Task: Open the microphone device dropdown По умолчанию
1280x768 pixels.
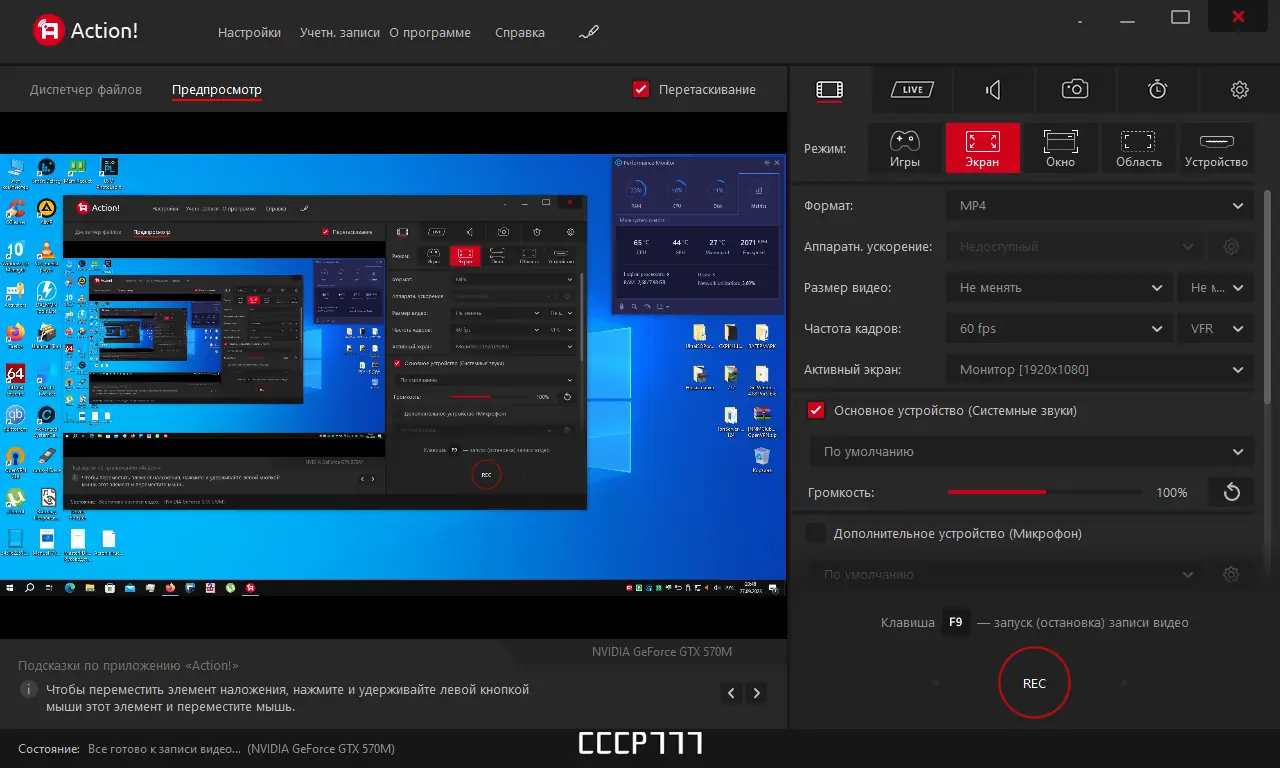Action: click(1007, 575)
